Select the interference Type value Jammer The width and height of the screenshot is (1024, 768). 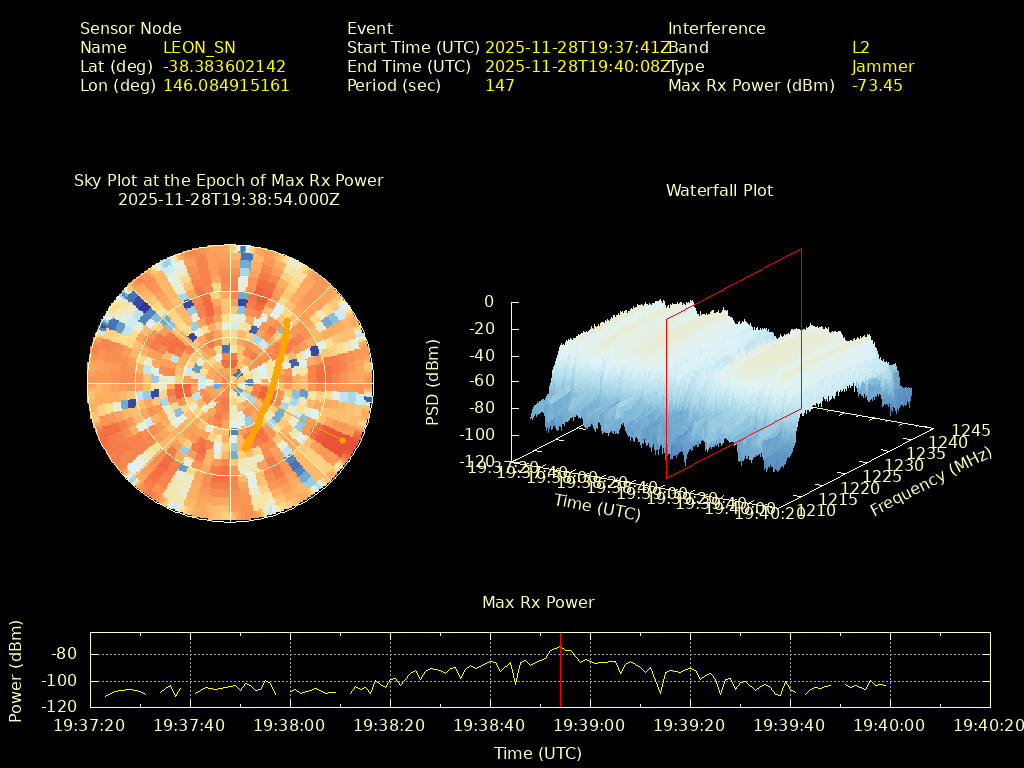coord(882,67)
